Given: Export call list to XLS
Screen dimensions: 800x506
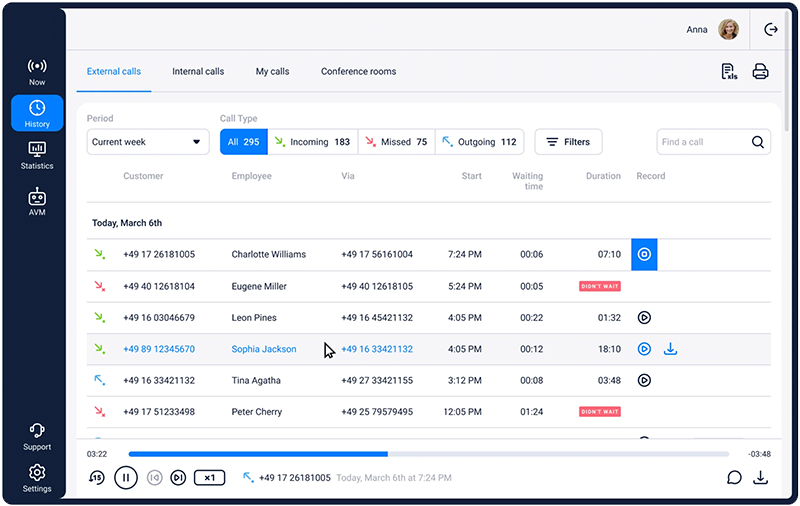Looking at the screenshot, I should [728, 72].
